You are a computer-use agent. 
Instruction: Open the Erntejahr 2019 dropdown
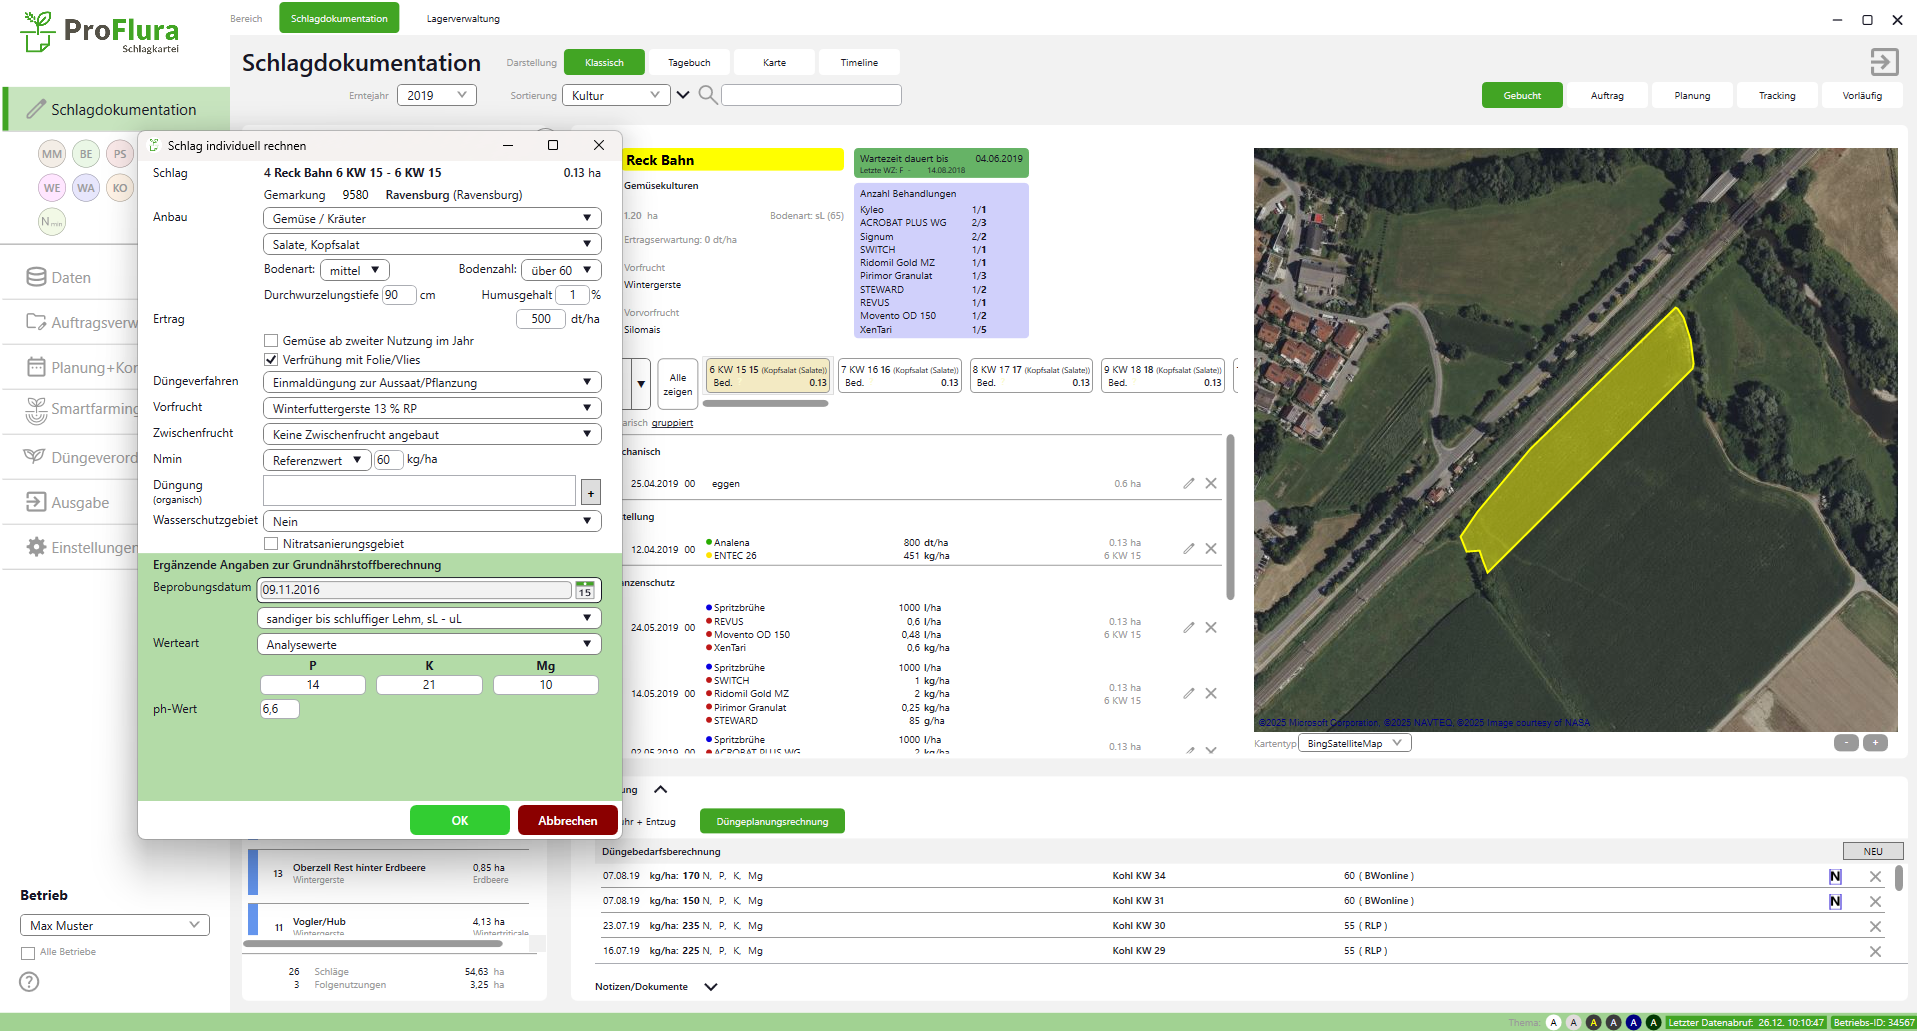pyautogui.click(x=437, y=95)
